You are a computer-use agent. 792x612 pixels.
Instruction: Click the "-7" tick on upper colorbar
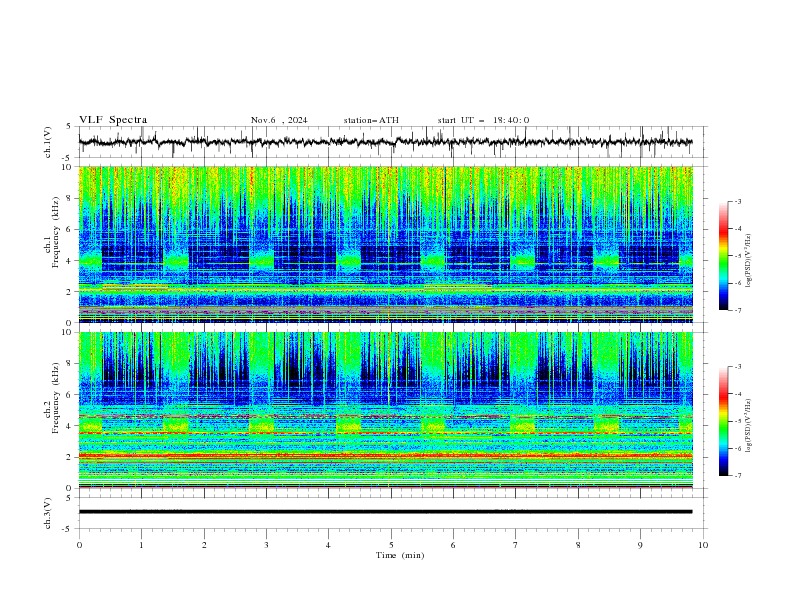[738, 310]
